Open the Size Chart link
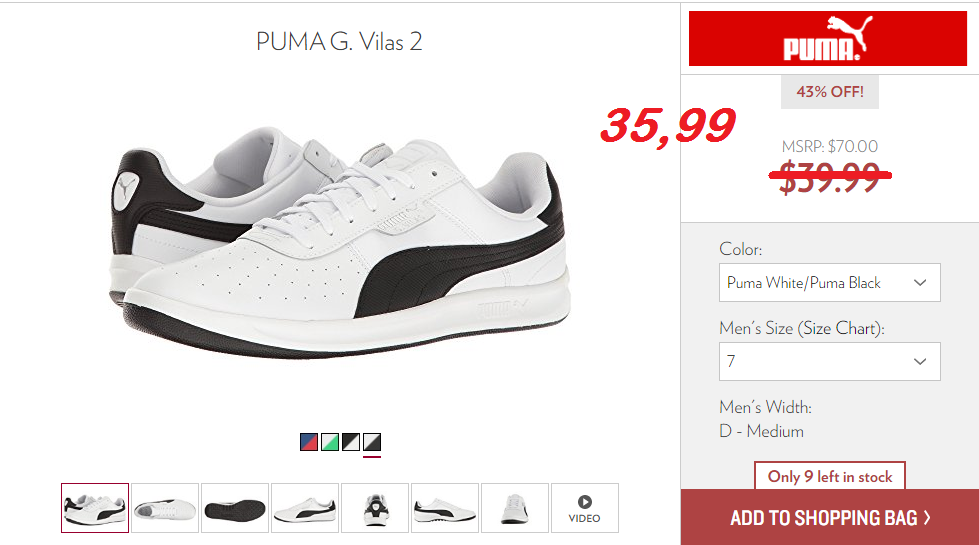Screen dimensions: 979x545 point(839,328)
